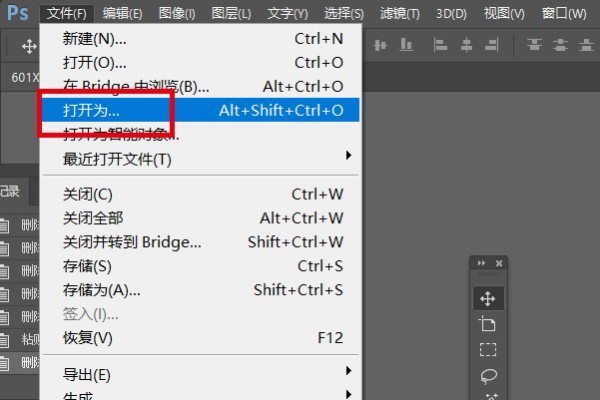Open the 滤镜(T) menu

(399, 14)
